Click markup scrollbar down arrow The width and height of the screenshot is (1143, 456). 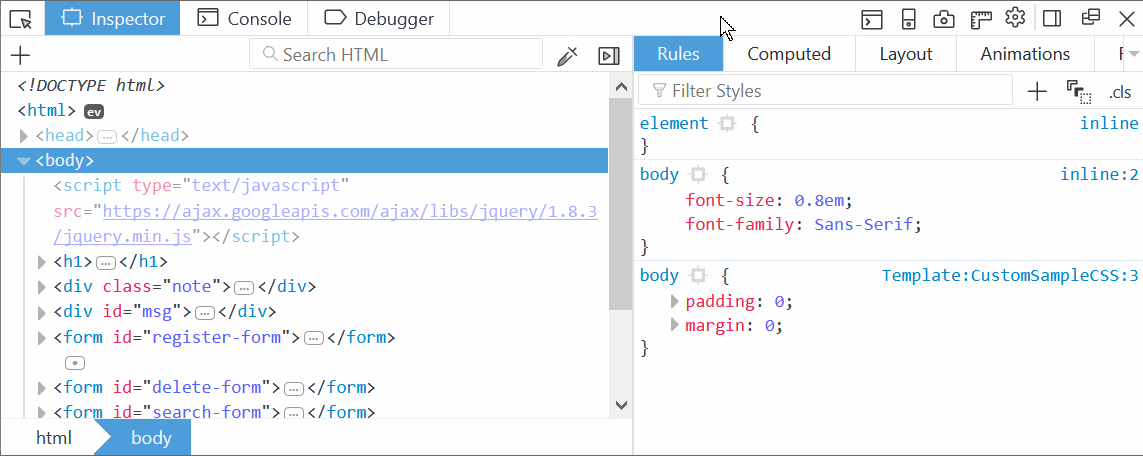tap(621, 405)
